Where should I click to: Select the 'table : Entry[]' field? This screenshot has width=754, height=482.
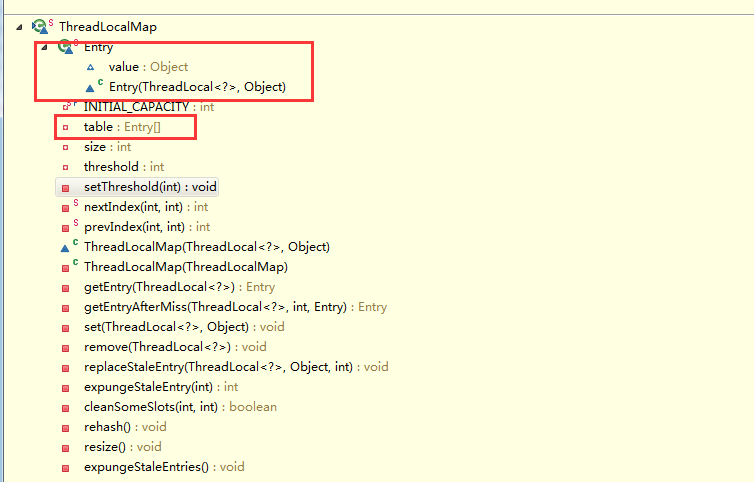pos(122,127)
